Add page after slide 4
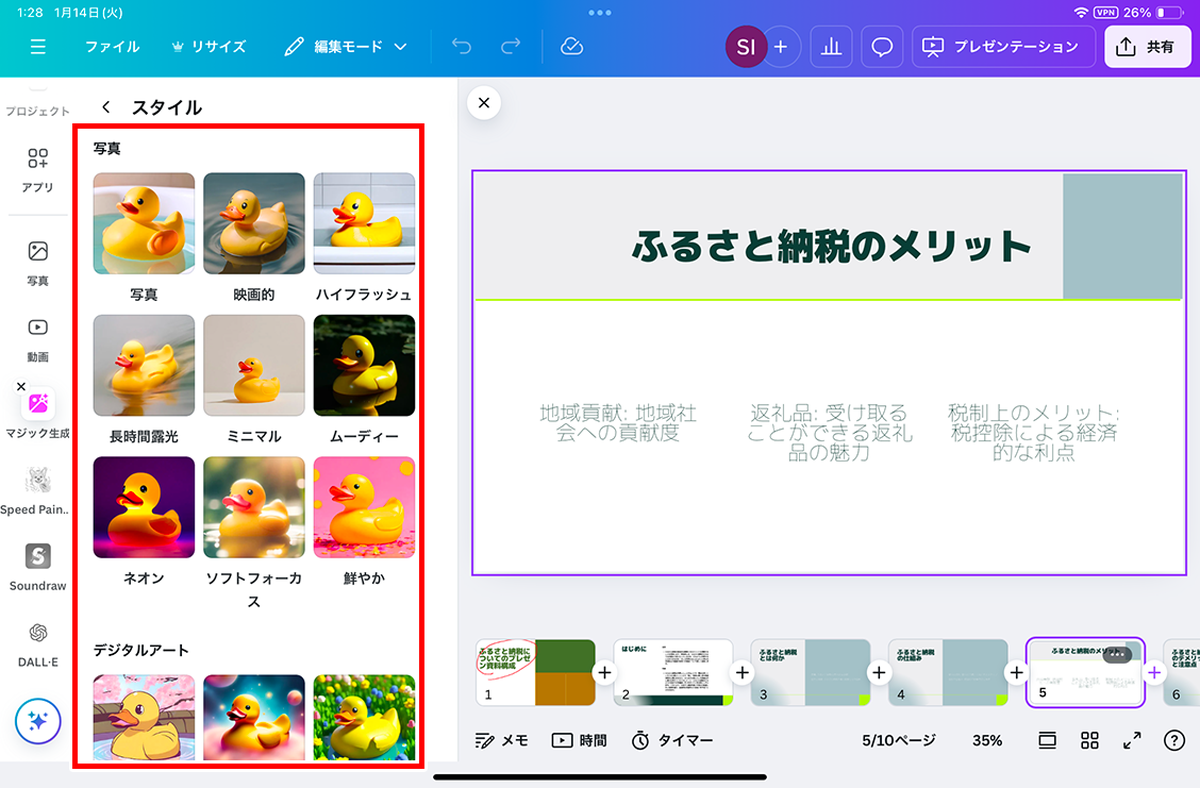 coord(1017,673)
